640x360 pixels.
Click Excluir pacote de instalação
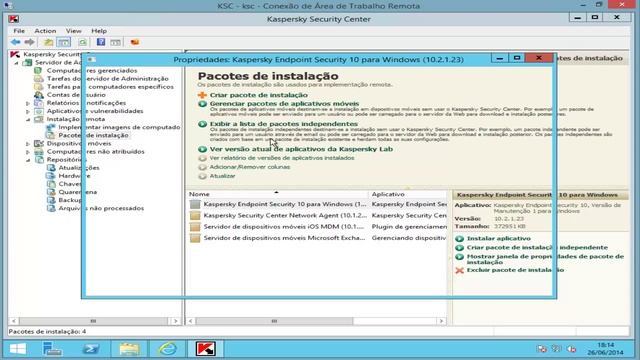(x=515, y=270)
